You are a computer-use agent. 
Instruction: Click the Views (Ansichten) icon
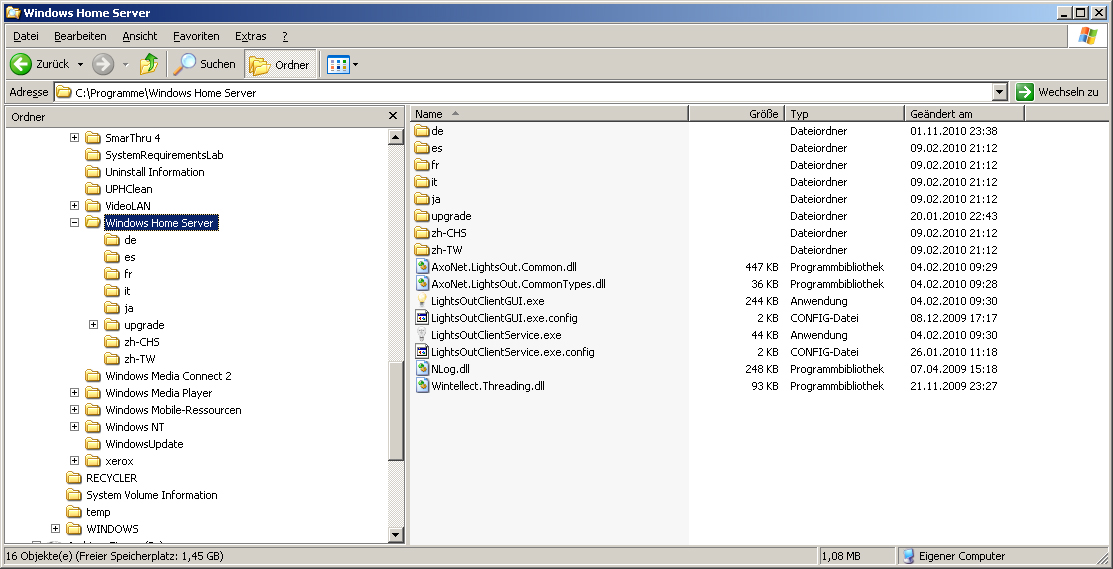pyautogui.click(x=338, y=65)
